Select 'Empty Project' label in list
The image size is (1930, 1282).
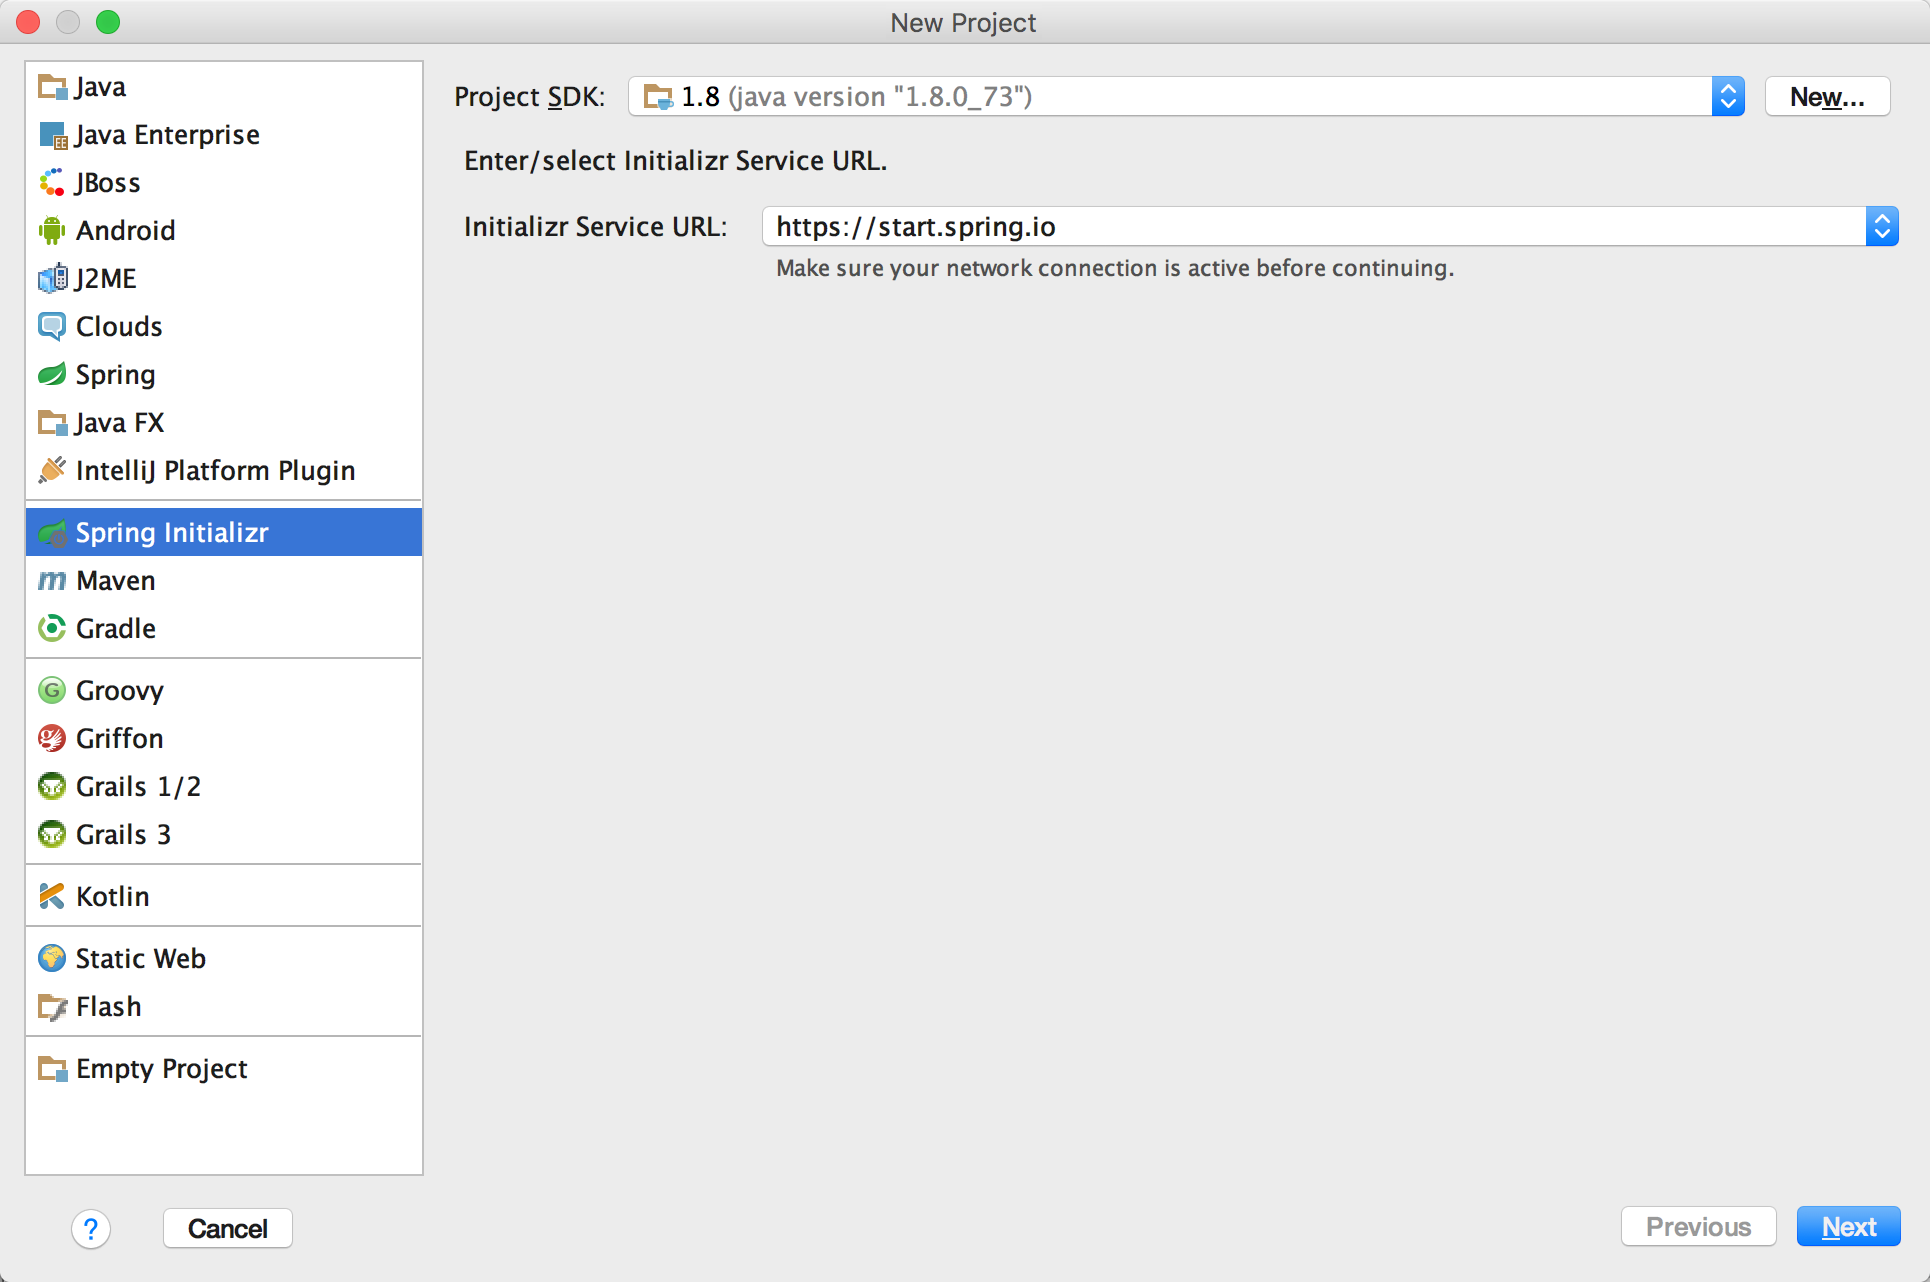point(162,1069)
